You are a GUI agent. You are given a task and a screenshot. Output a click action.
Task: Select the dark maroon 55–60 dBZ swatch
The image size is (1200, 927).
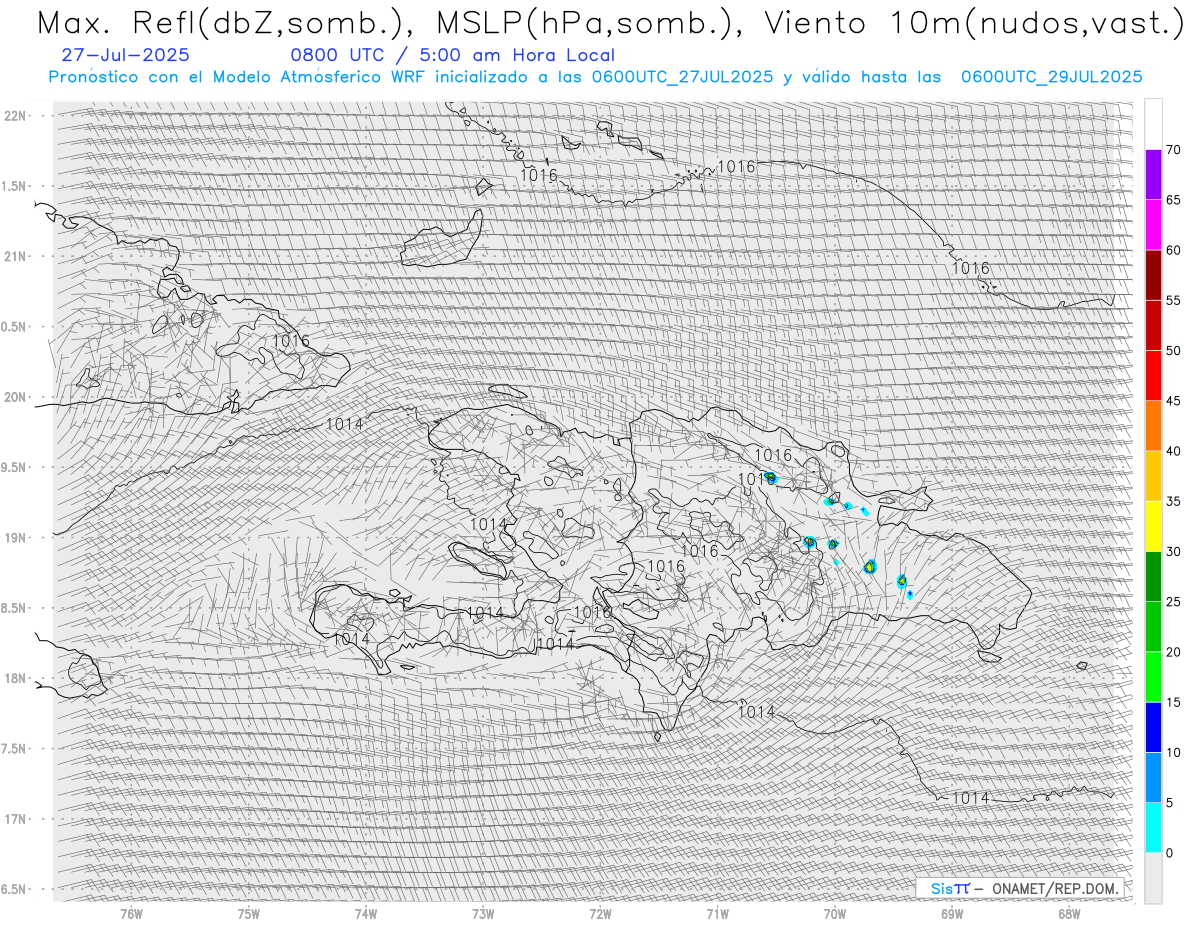(x=1153, y=275)
